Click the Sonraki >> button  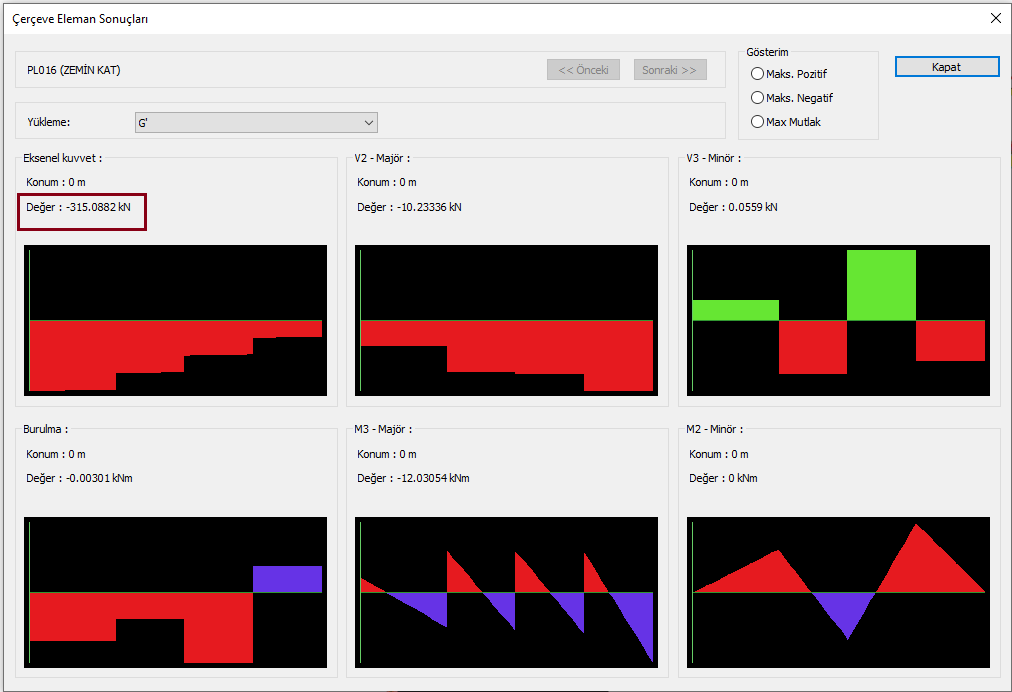[x=670, y=70]
